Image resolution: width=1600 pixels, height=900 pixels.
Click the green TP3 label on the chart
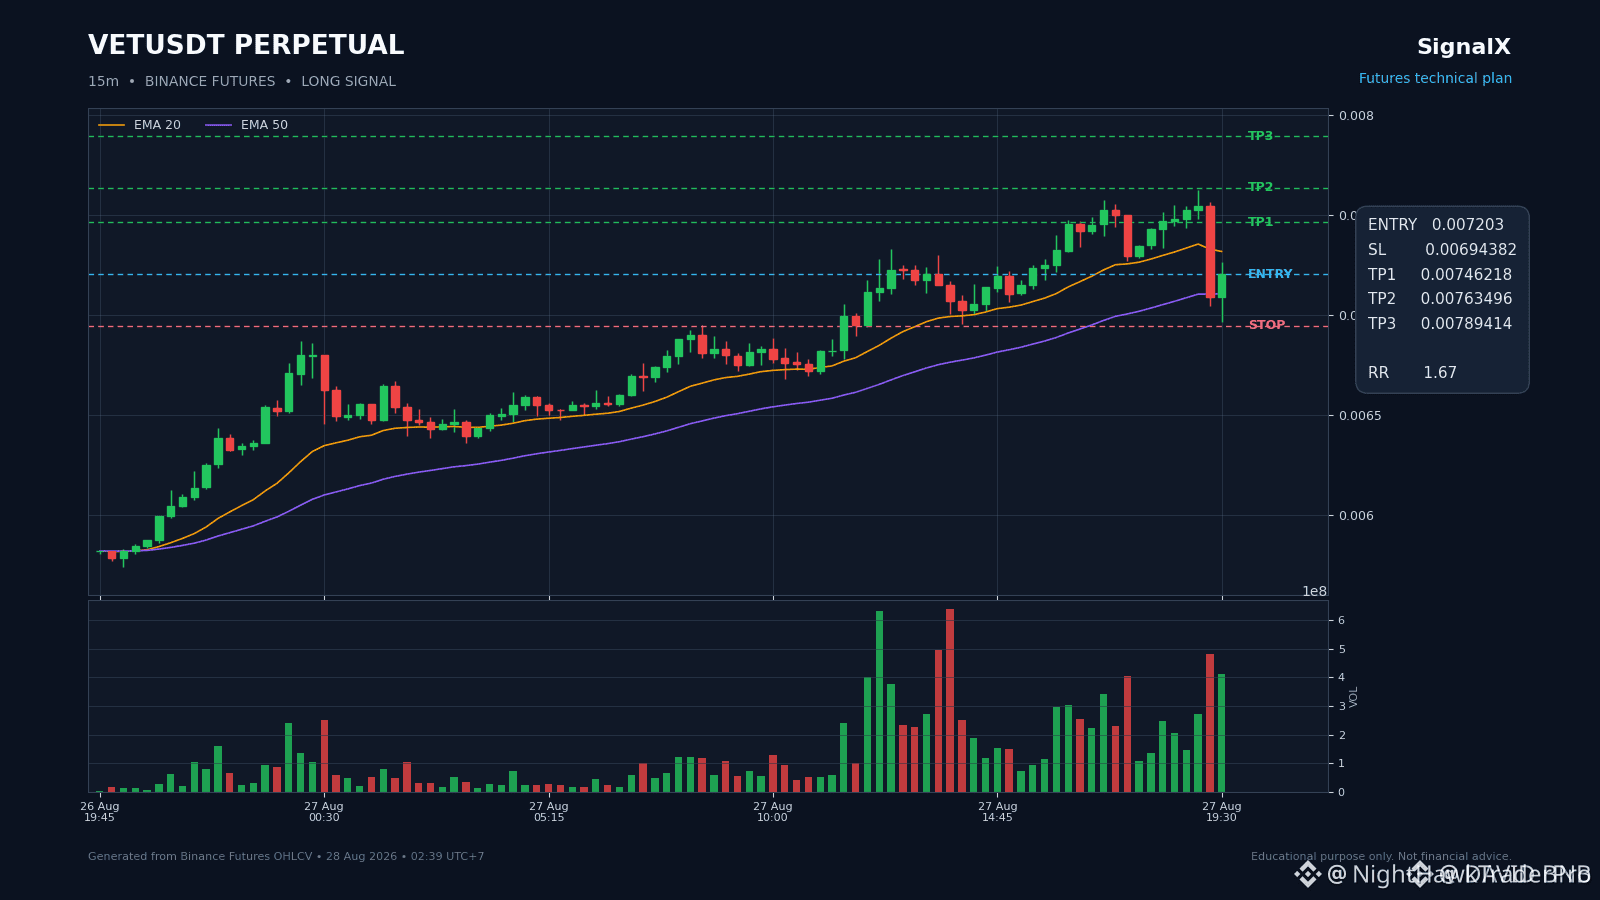pyautogui.click(x=1260, y=136)
